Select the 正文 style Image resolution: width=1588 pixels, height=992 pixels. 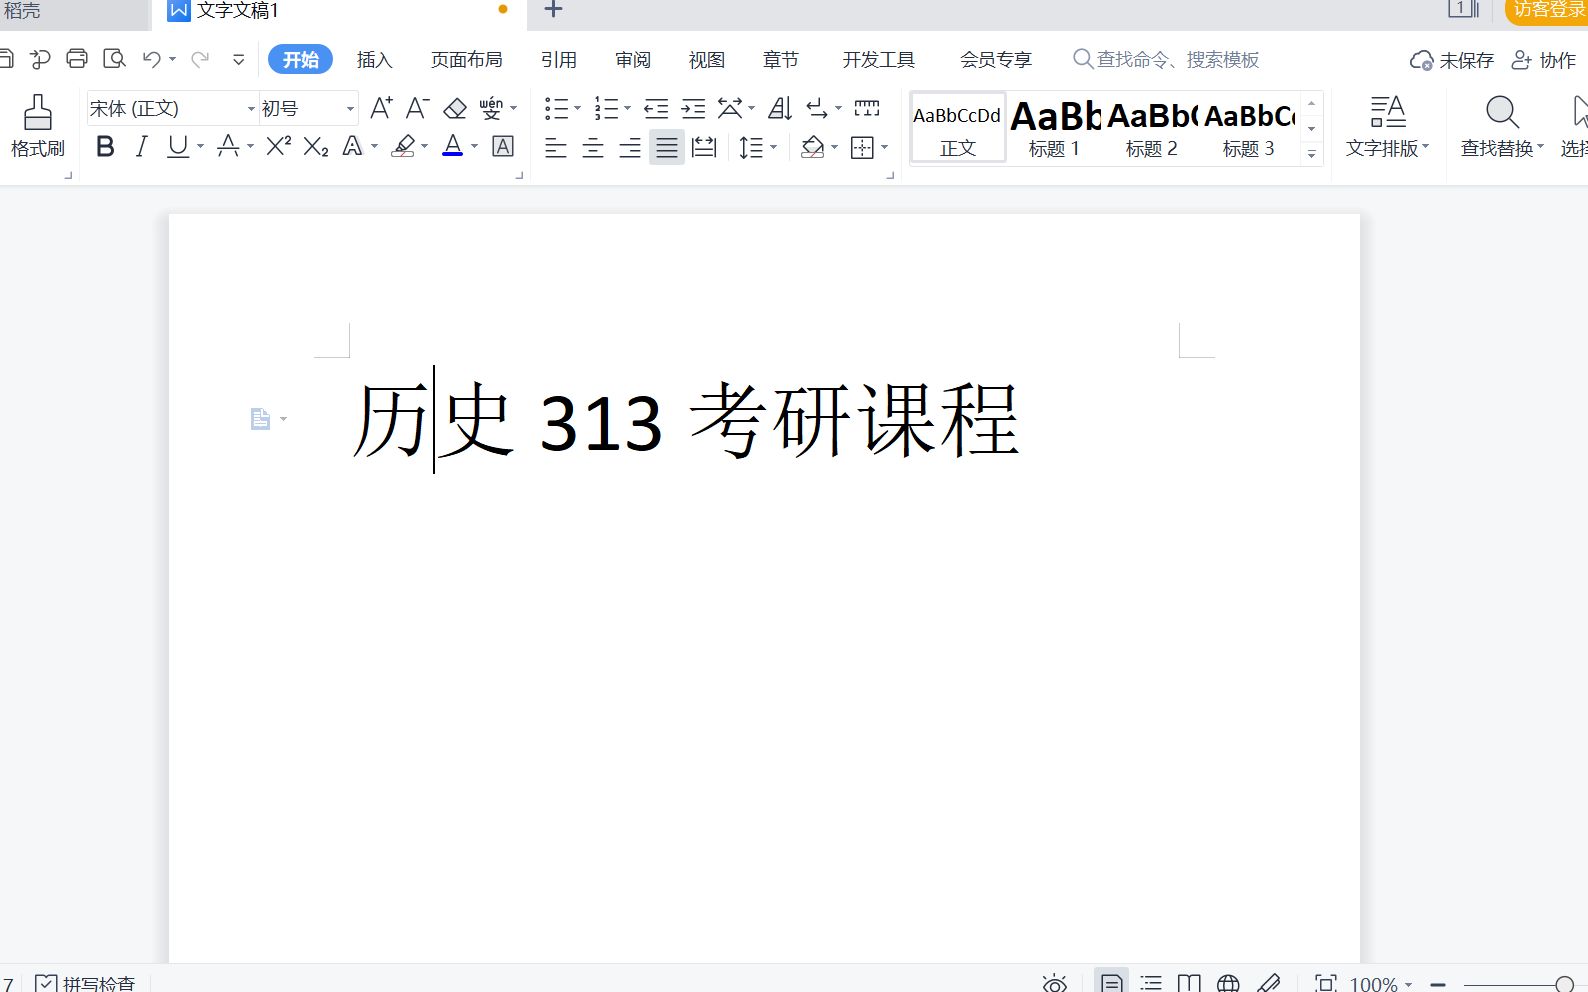tap(957, 128)
